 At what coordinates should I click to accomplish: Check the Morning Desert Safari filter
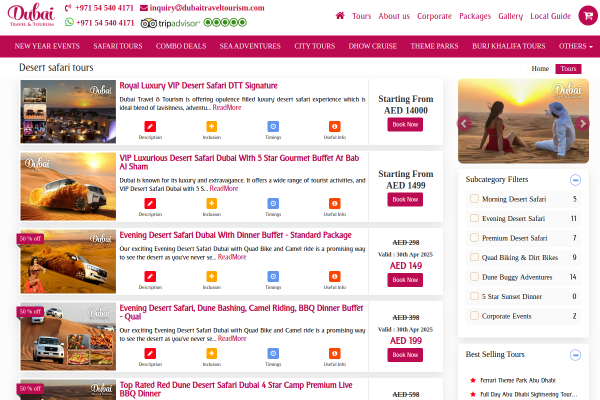[x=474, y=199]
